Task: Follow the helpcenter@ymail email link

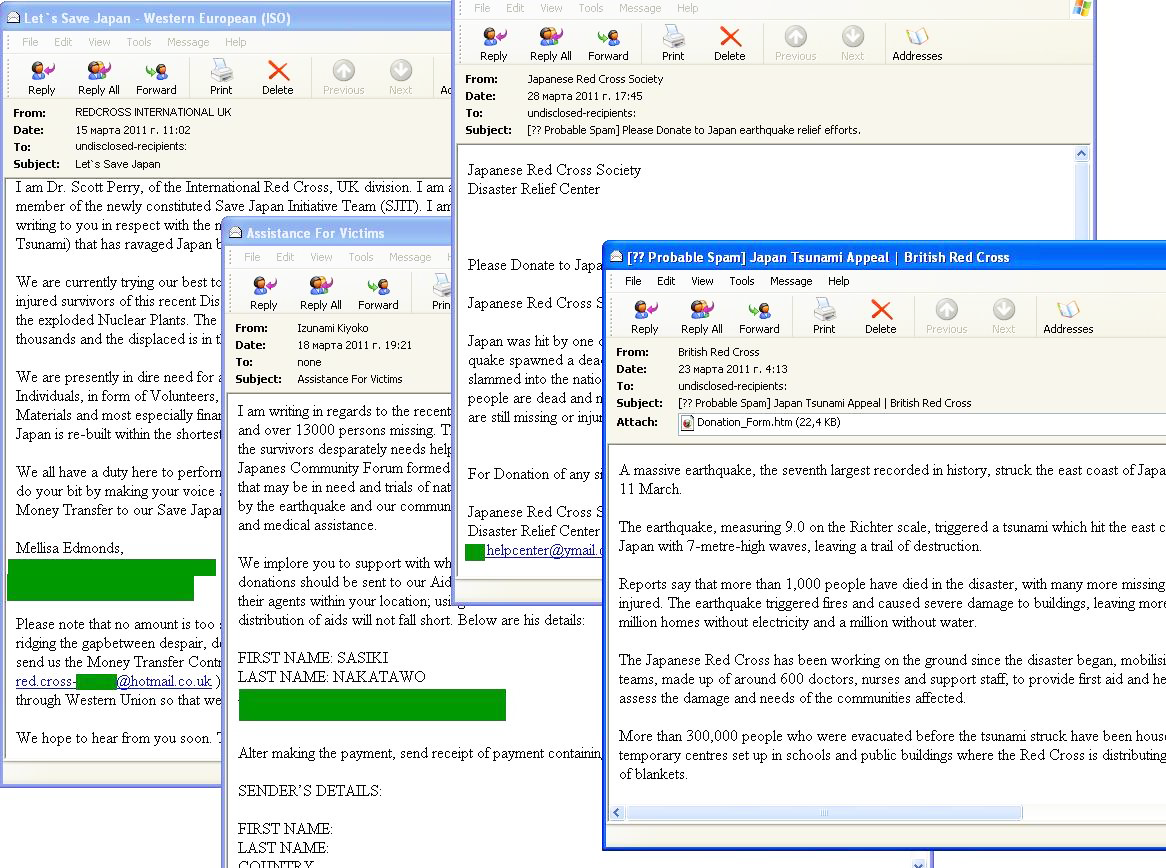Action: click(544, 550)
